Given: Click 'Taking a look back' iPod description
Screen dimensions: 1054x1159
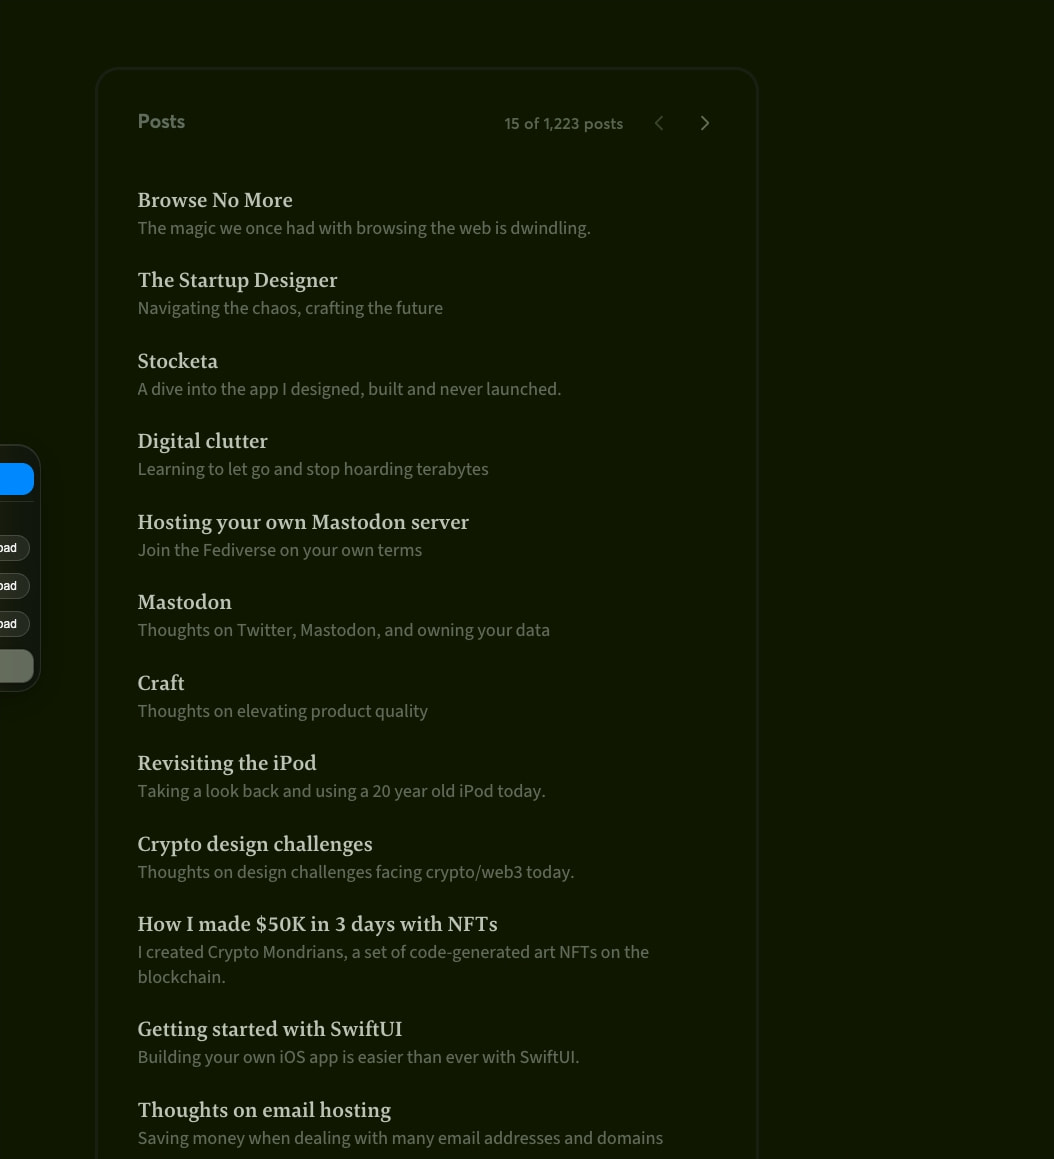Looking at the screenshot, I should [x=341, y=791].
